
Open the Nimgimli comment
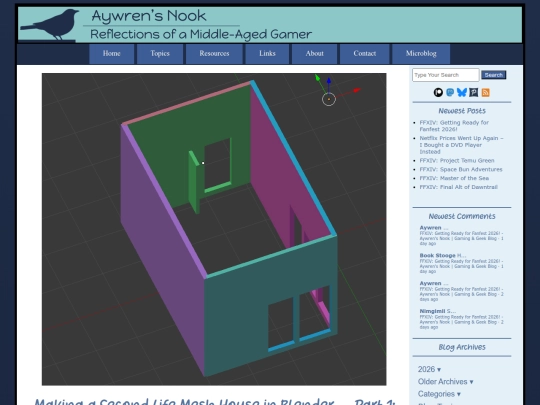[x=461, y=319]
